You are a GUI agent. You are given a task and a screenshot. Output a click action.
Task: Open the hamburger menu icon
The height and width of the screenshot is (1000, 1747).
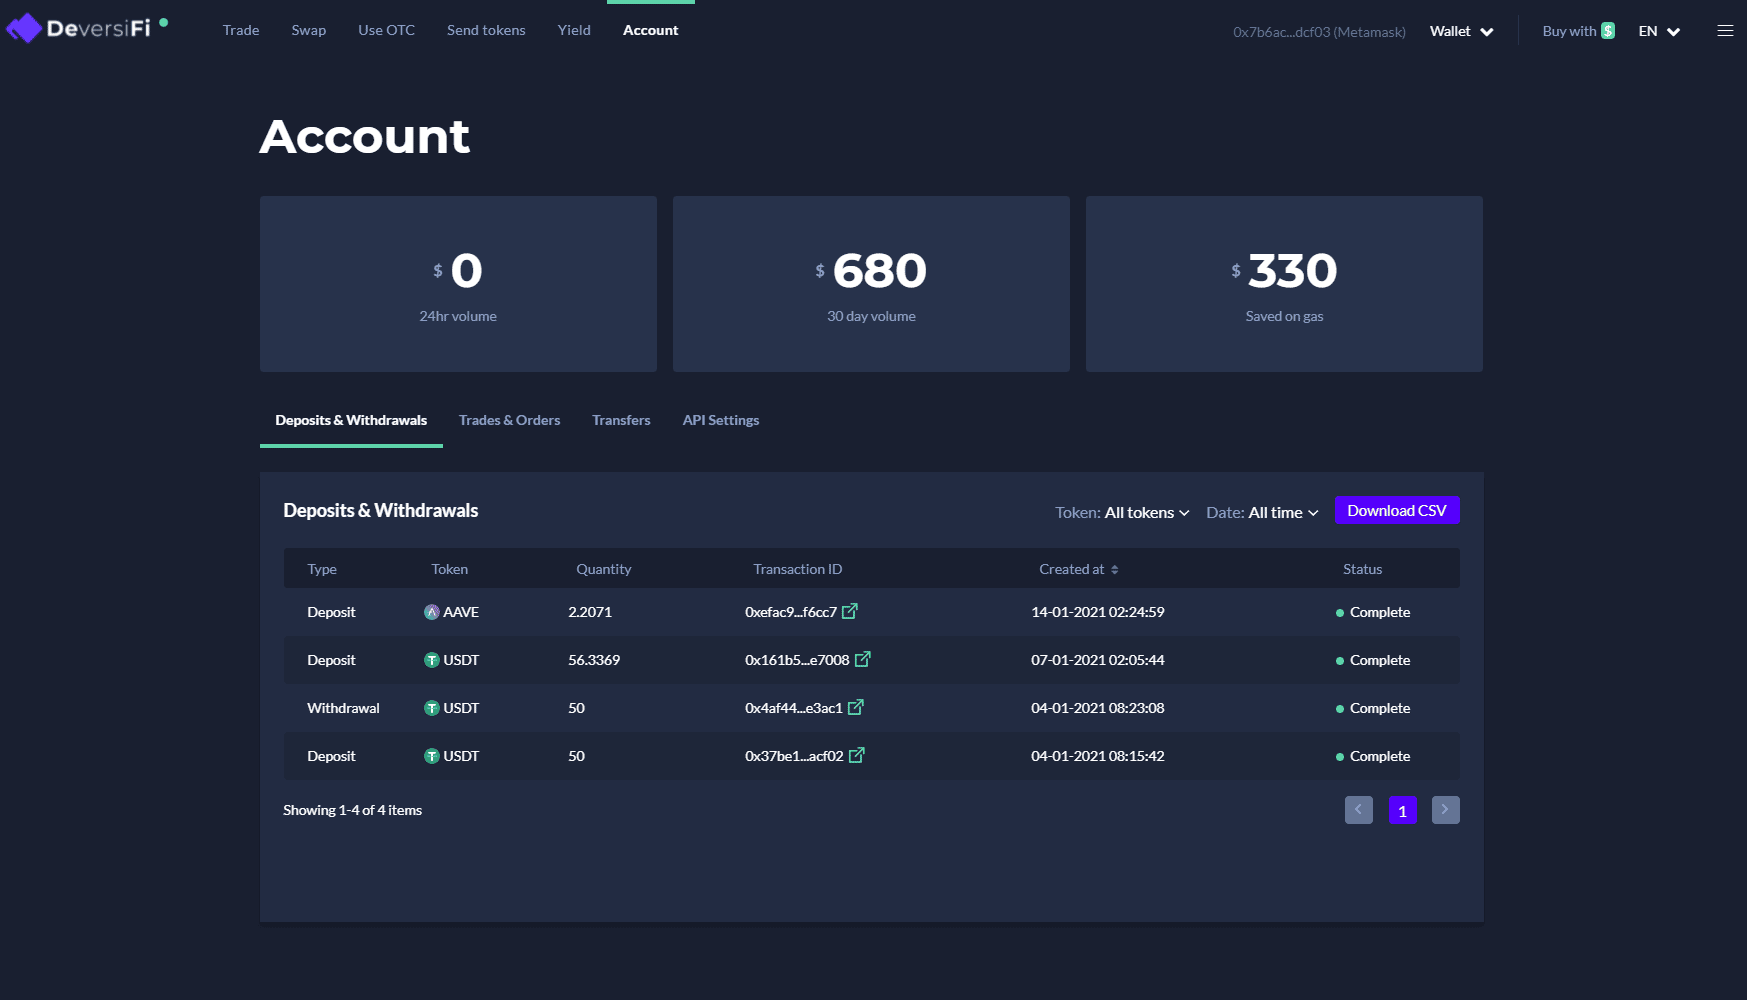tap(1725, 31)
